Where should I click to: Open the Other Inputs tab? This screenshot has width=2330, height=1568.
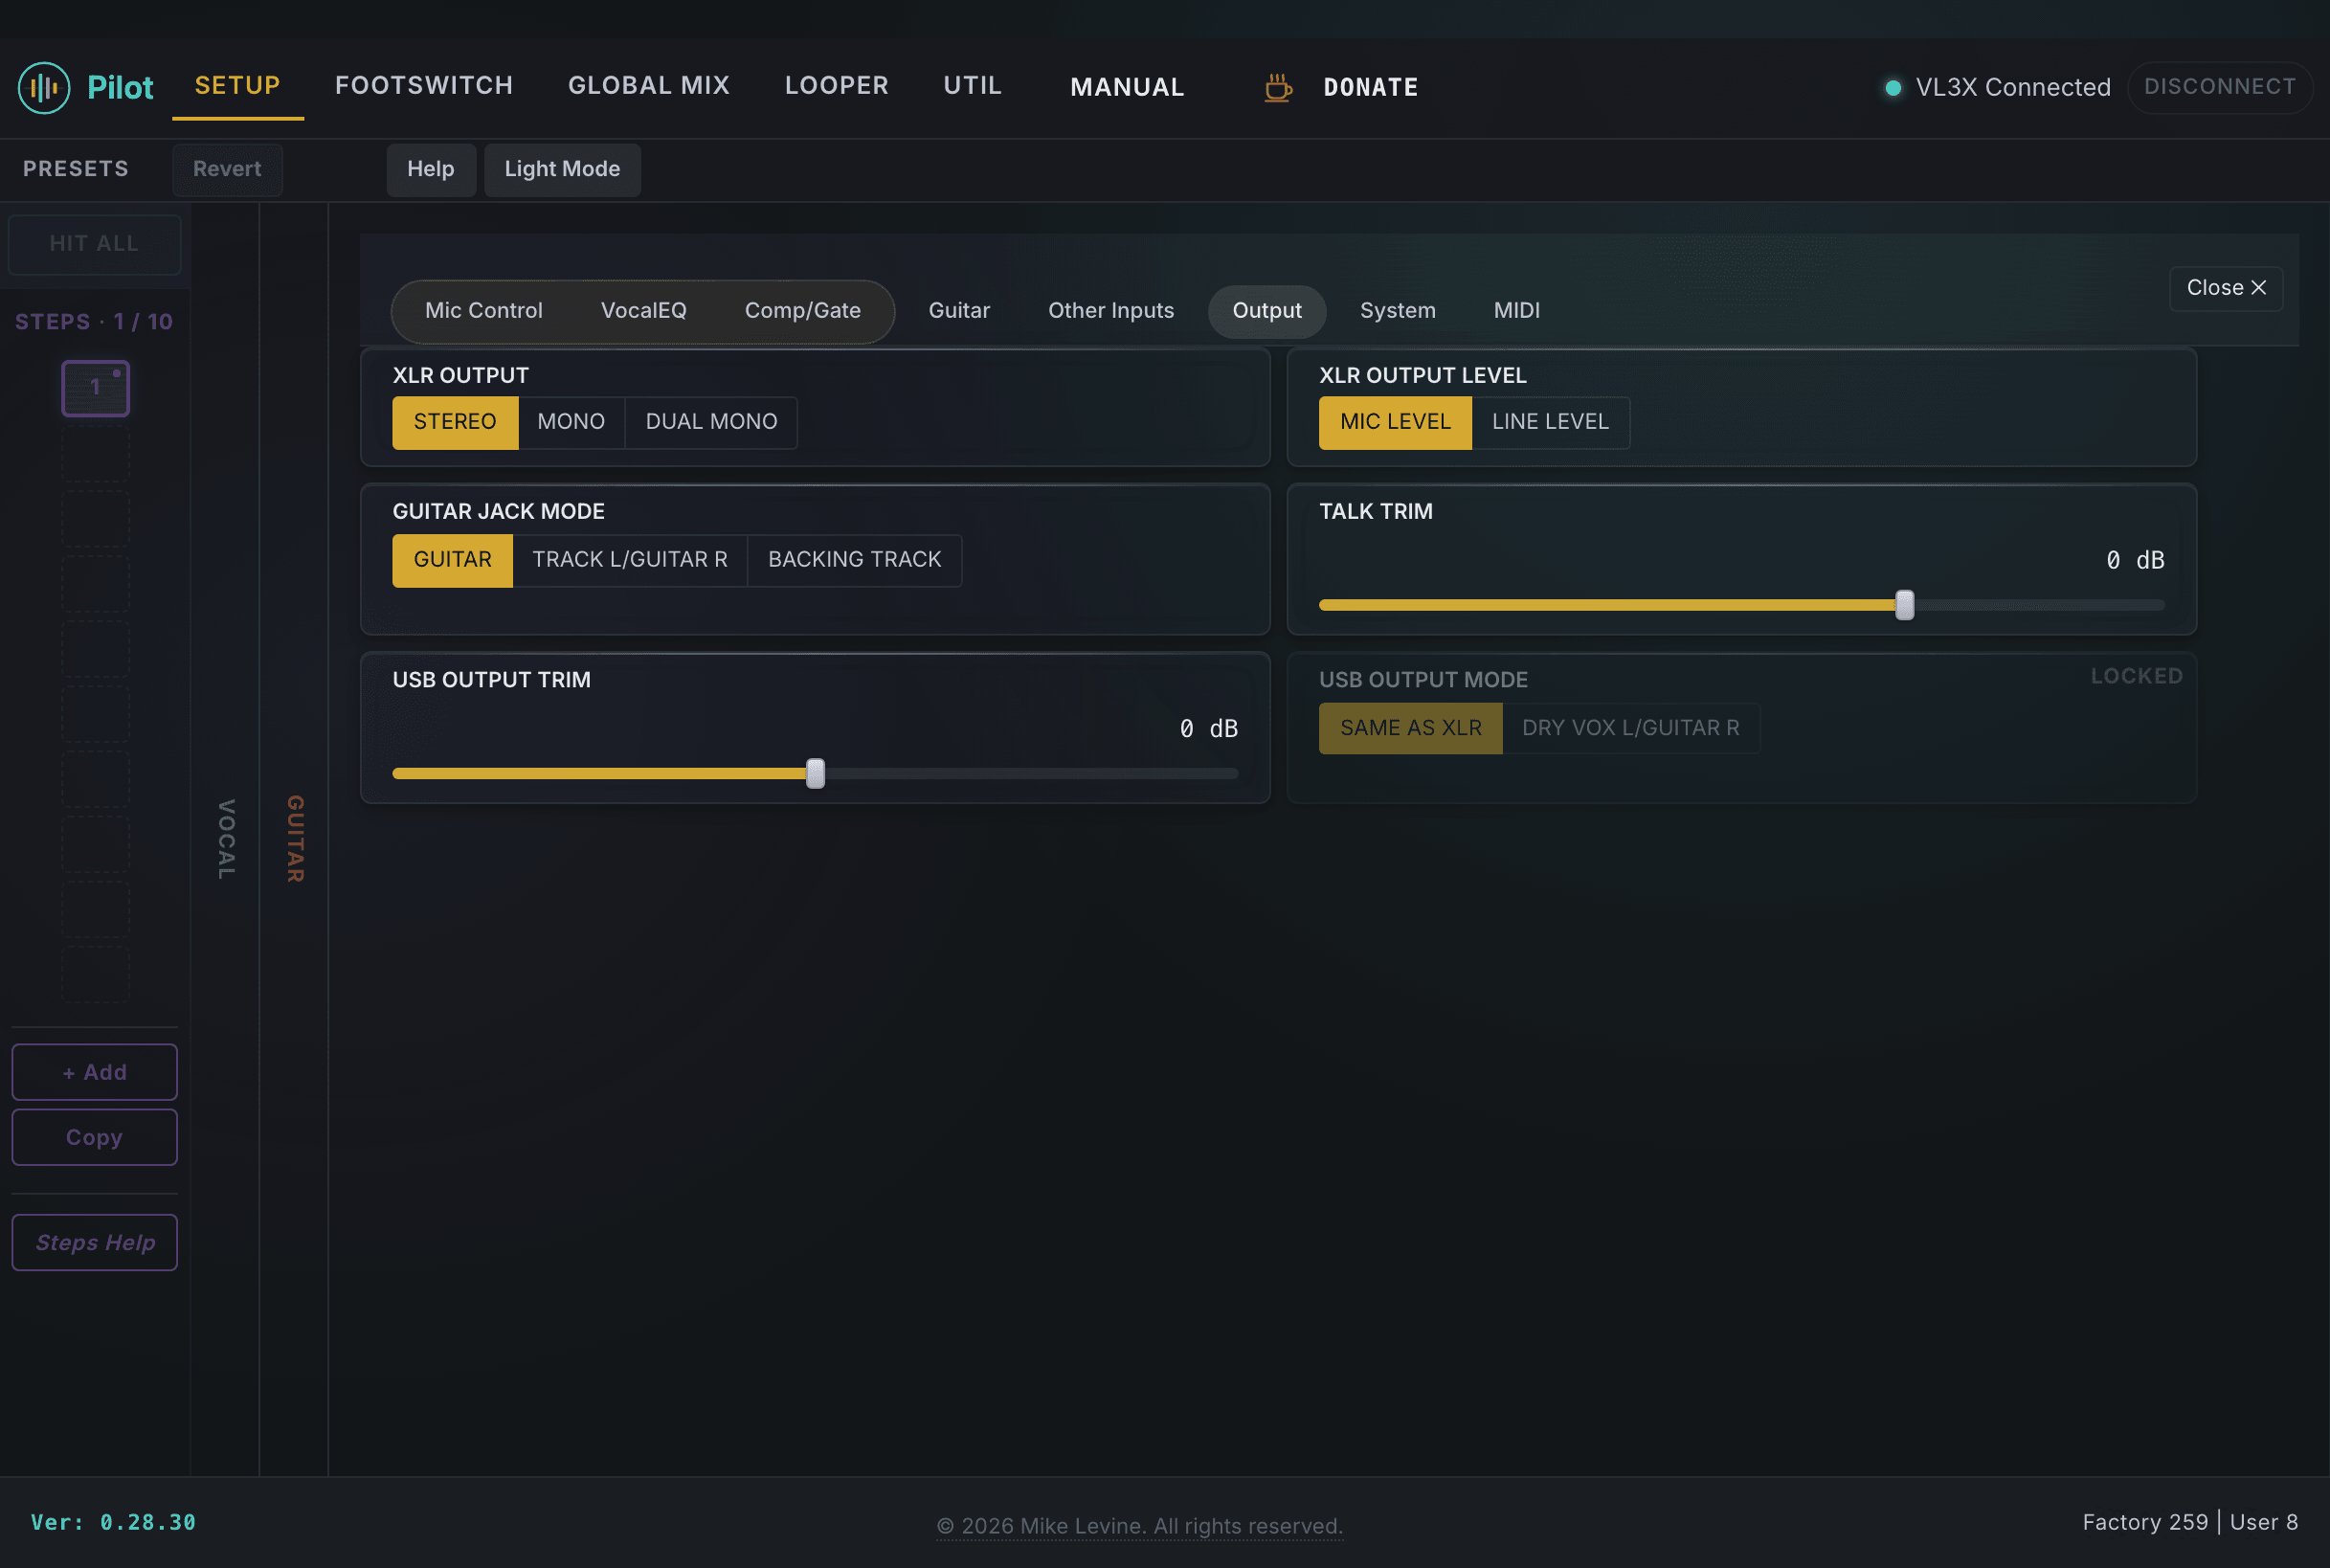pos(1111,311)
